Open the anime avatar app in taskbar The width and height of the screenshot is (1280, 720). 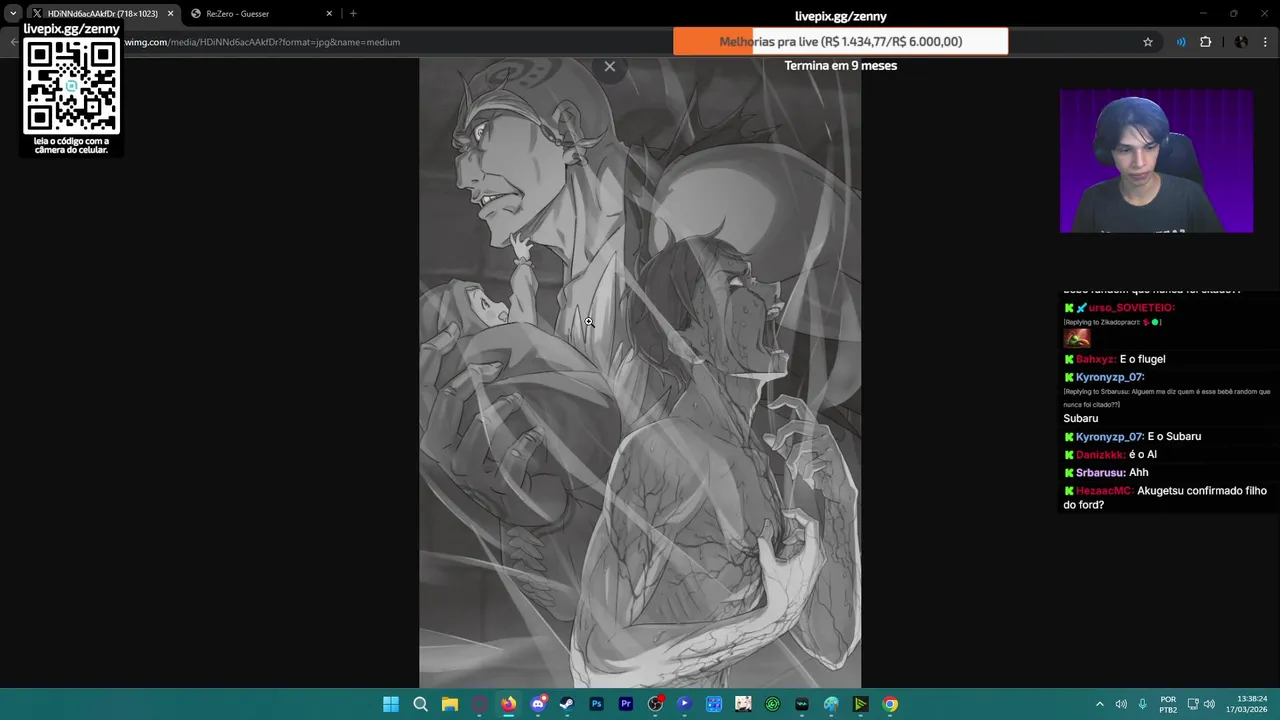click(743, 704)
